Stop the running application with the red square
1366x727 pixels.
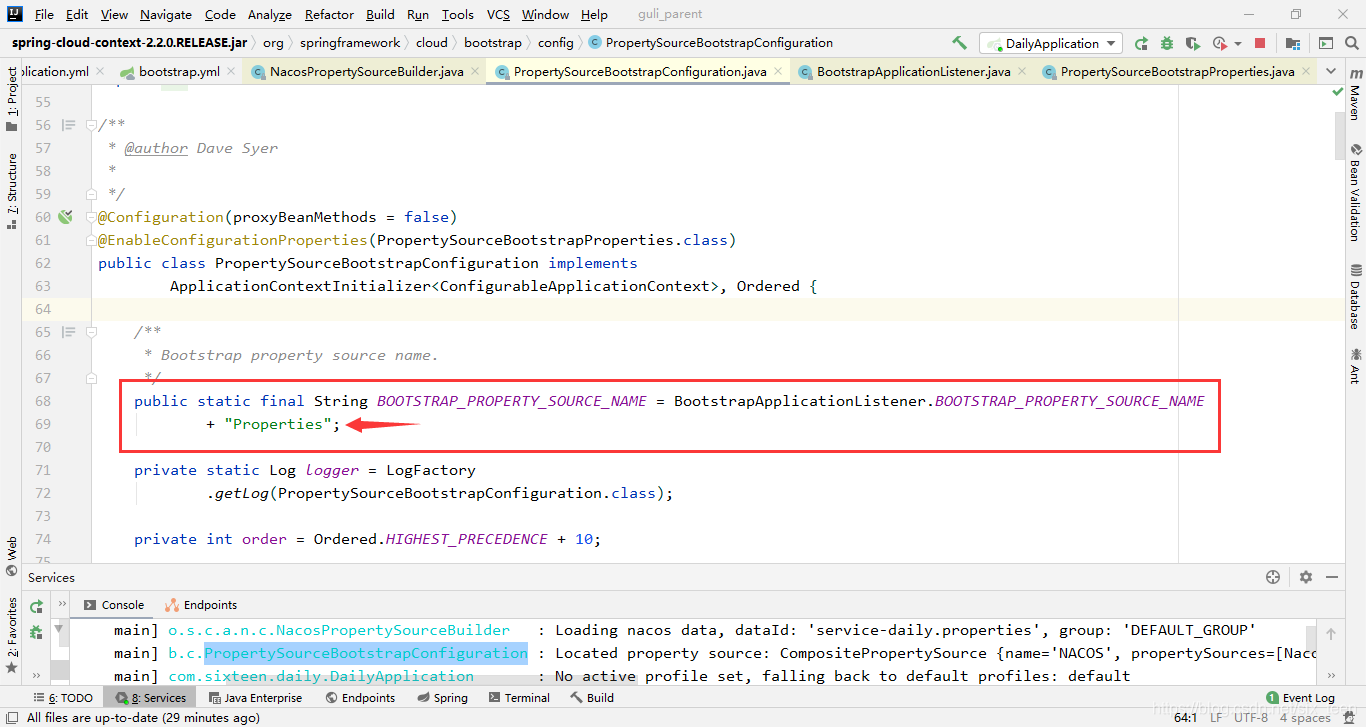click(x=1260, y=43)
